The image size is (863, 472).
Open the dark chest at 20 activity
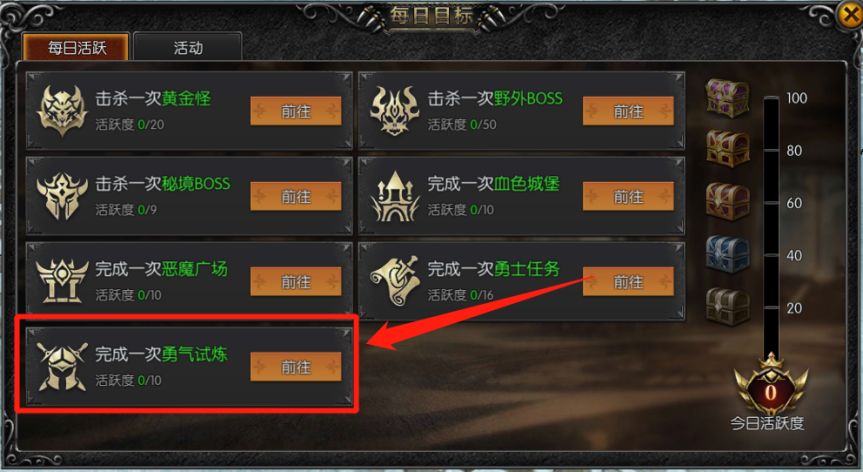[x=728, y=306]
